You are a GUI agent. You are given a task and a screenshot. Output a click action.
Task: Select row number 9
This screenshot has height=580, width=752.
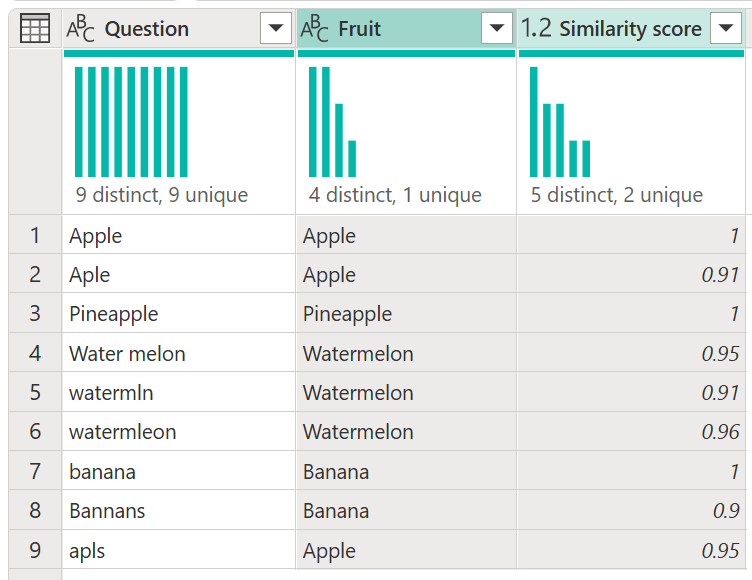35,550
